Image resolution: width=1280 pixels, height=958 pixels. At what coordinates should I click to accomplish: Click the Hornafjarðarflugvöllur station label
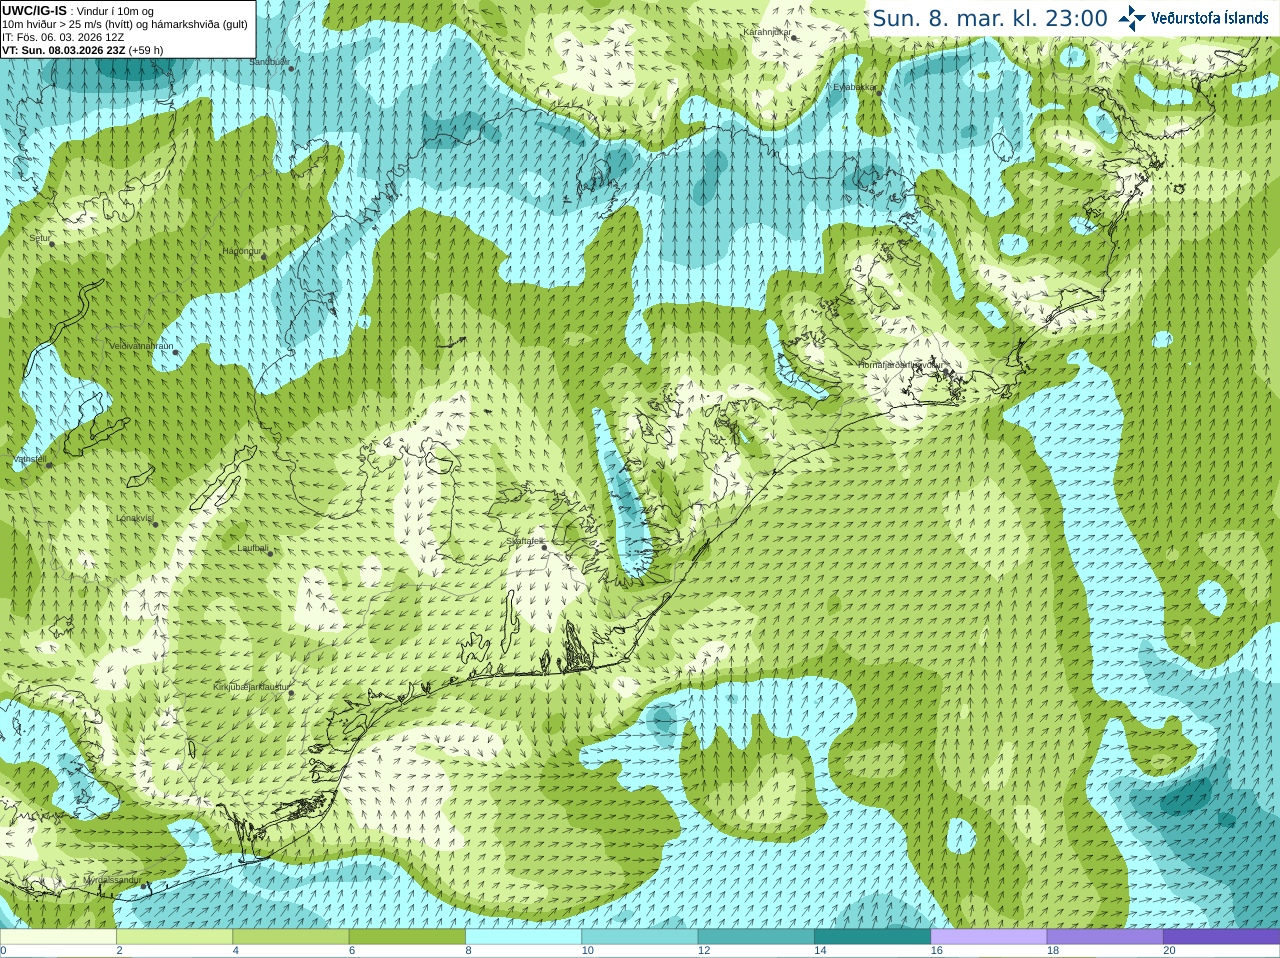[899, 365]
